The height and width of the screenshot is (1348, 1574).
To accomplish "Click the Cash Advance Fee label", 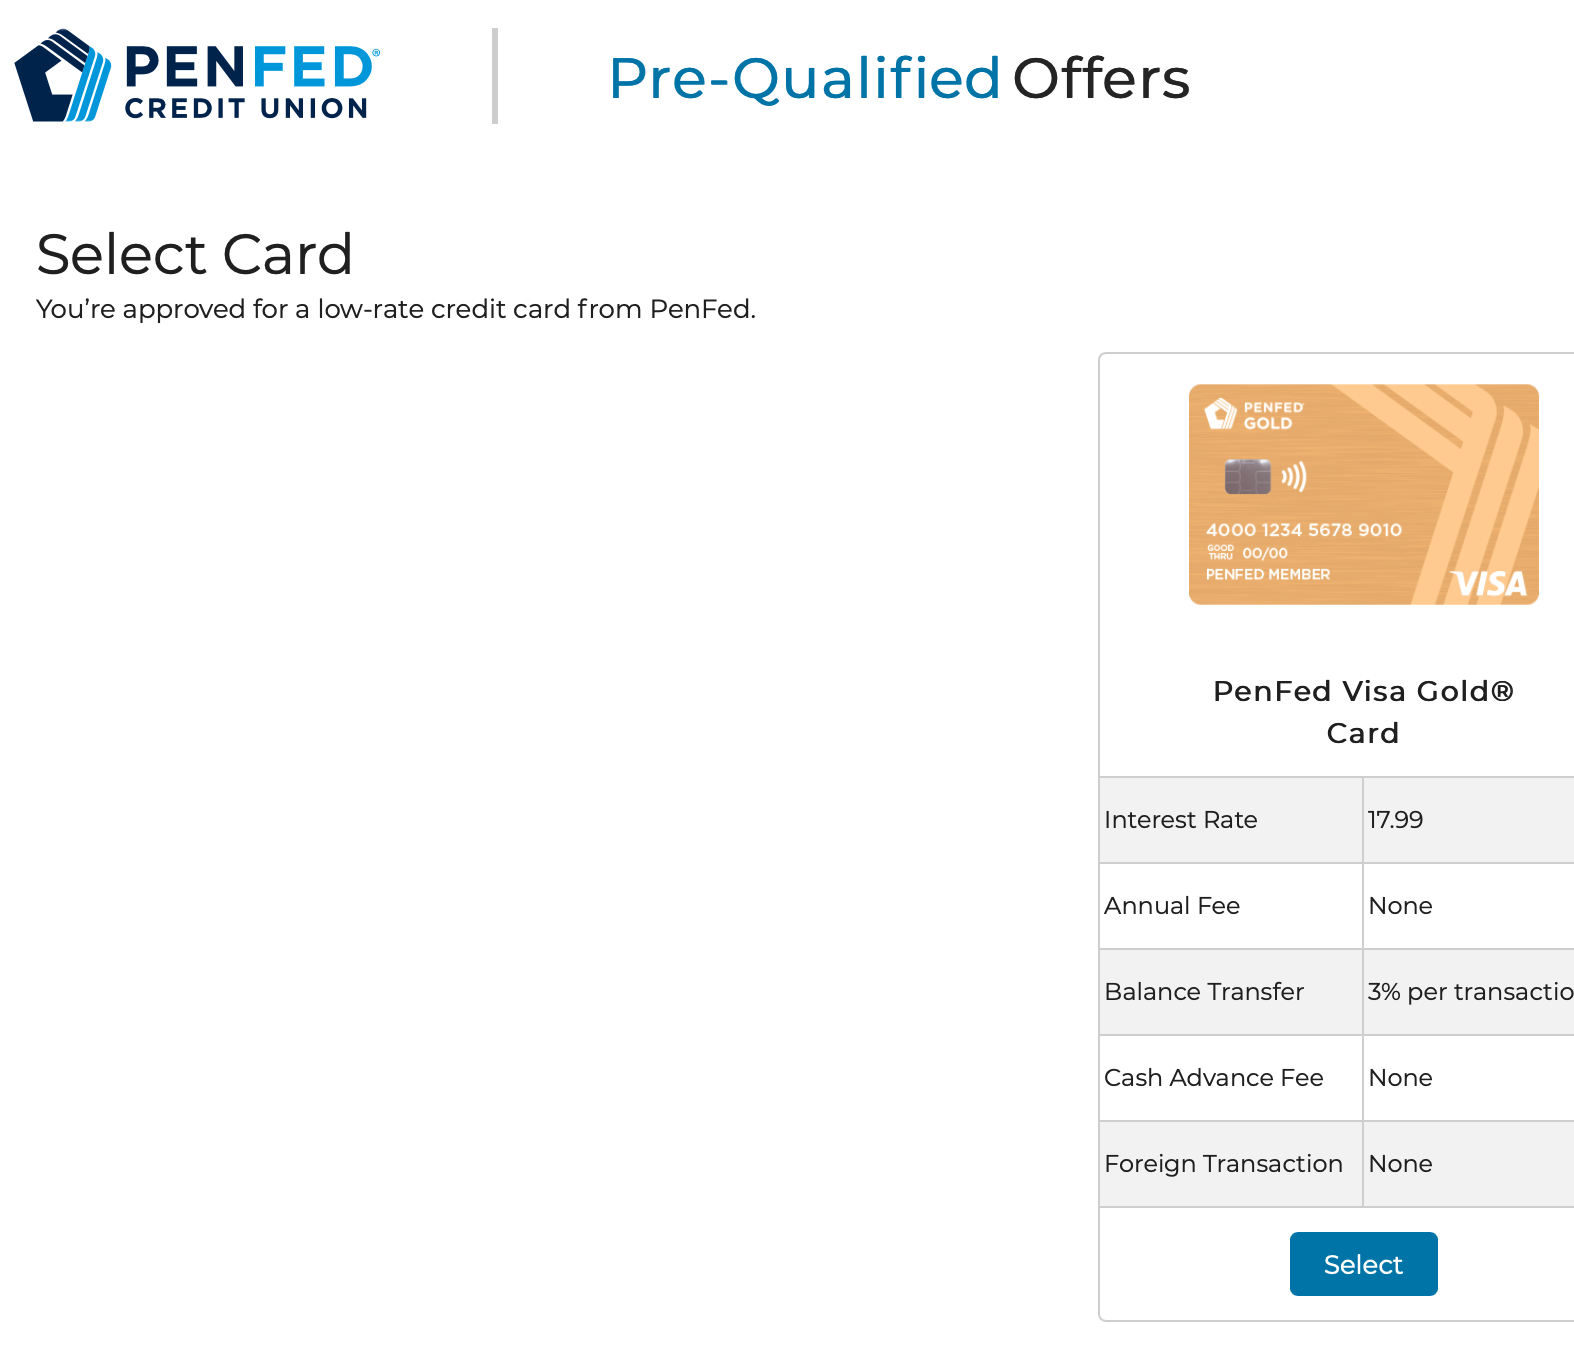I will (1213, 1078).
